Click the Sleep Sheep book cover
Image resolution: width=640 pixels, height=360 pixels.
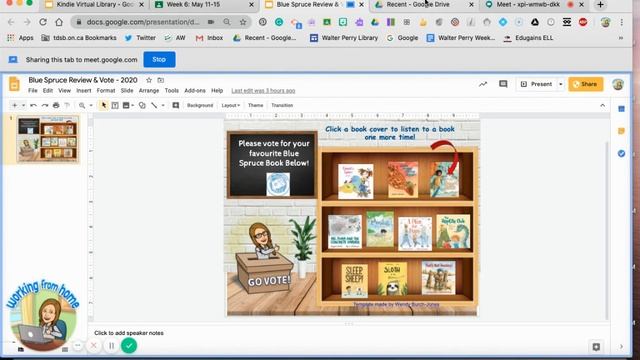pos(354,280)
